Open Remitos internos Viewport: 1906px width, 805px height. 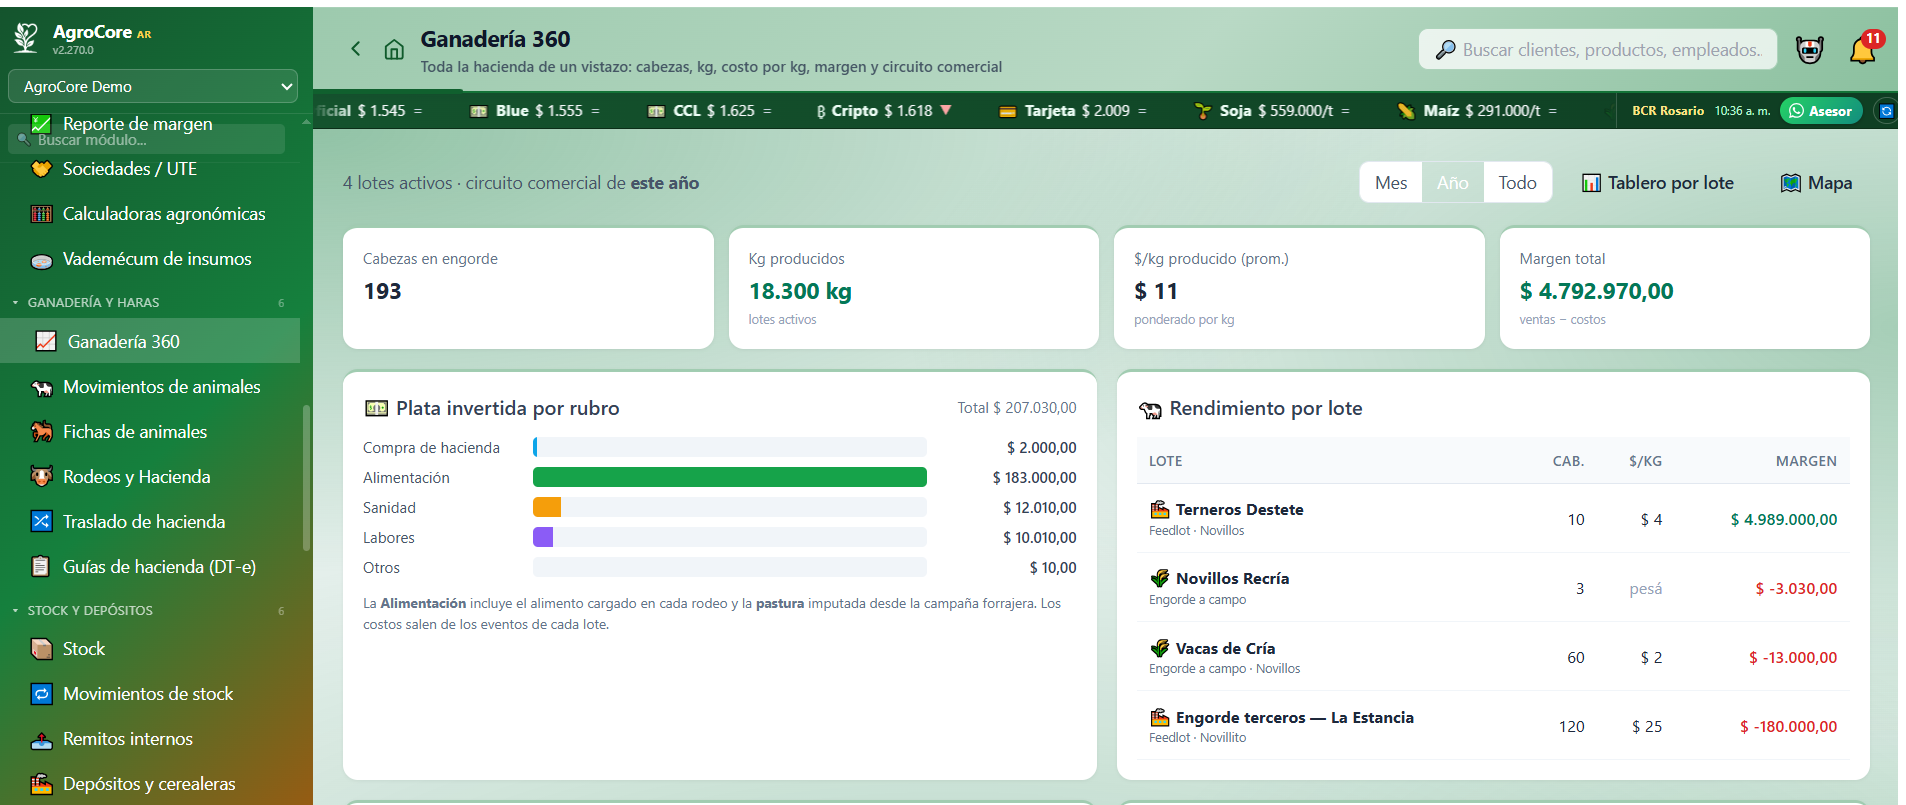click(x=150, y=739)
